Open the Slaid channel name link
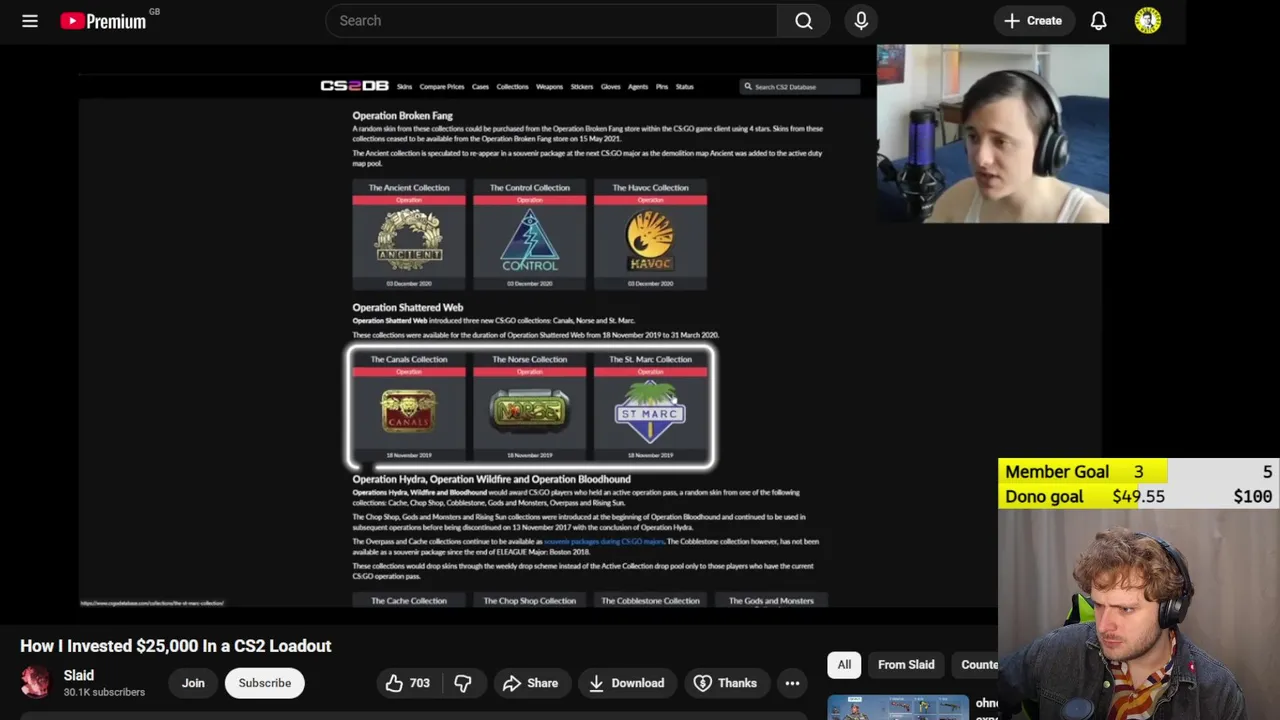The height and width of the screenshot is (720, 1280). point(79,676)
